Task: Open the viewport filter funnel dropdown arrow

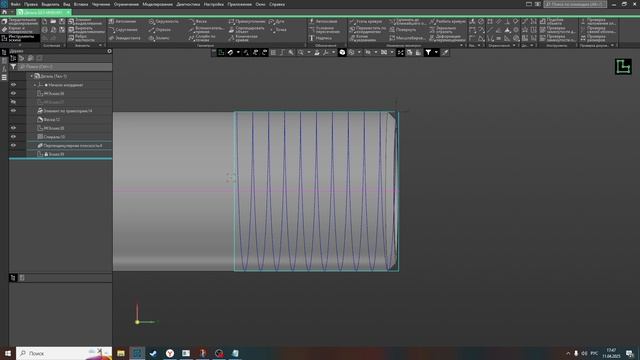Action: (x=436, y=52)
